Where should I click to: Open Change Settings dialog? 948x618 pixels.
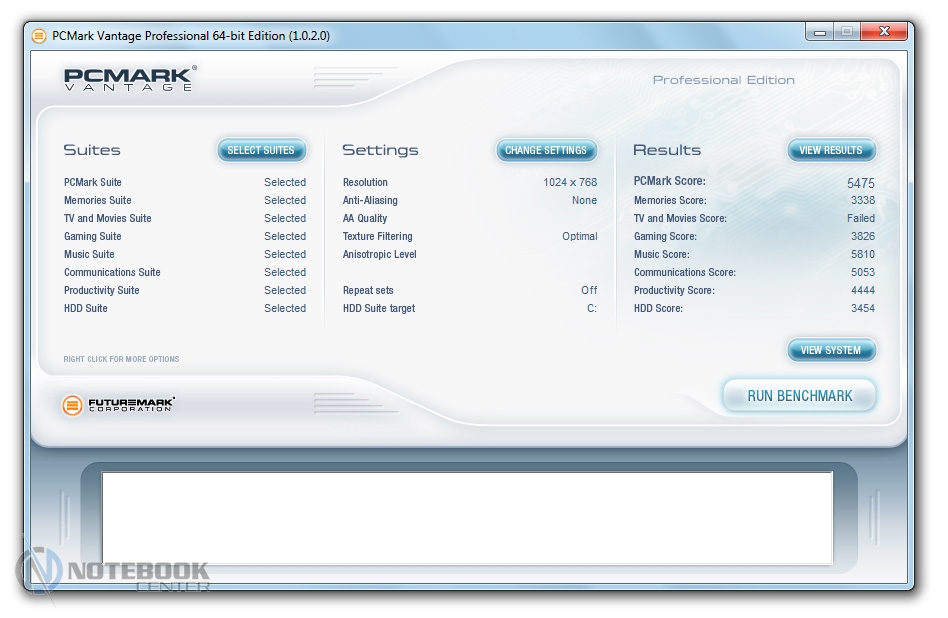point(547,150)
